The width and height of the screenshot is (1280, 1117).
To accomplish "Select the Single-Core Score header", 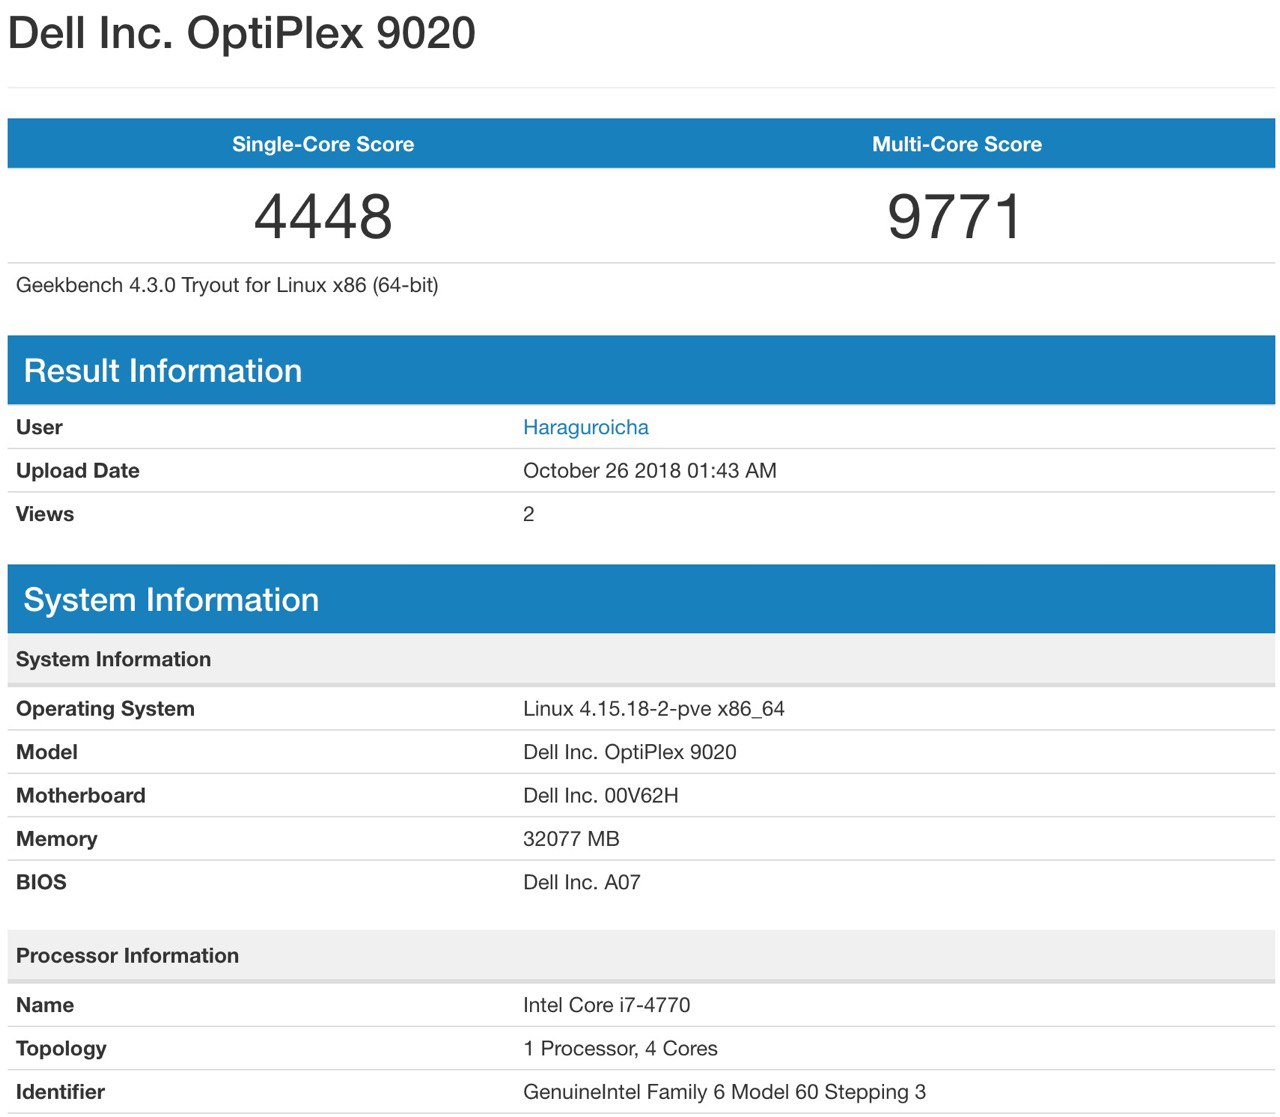I will click(x=323, y=144).
